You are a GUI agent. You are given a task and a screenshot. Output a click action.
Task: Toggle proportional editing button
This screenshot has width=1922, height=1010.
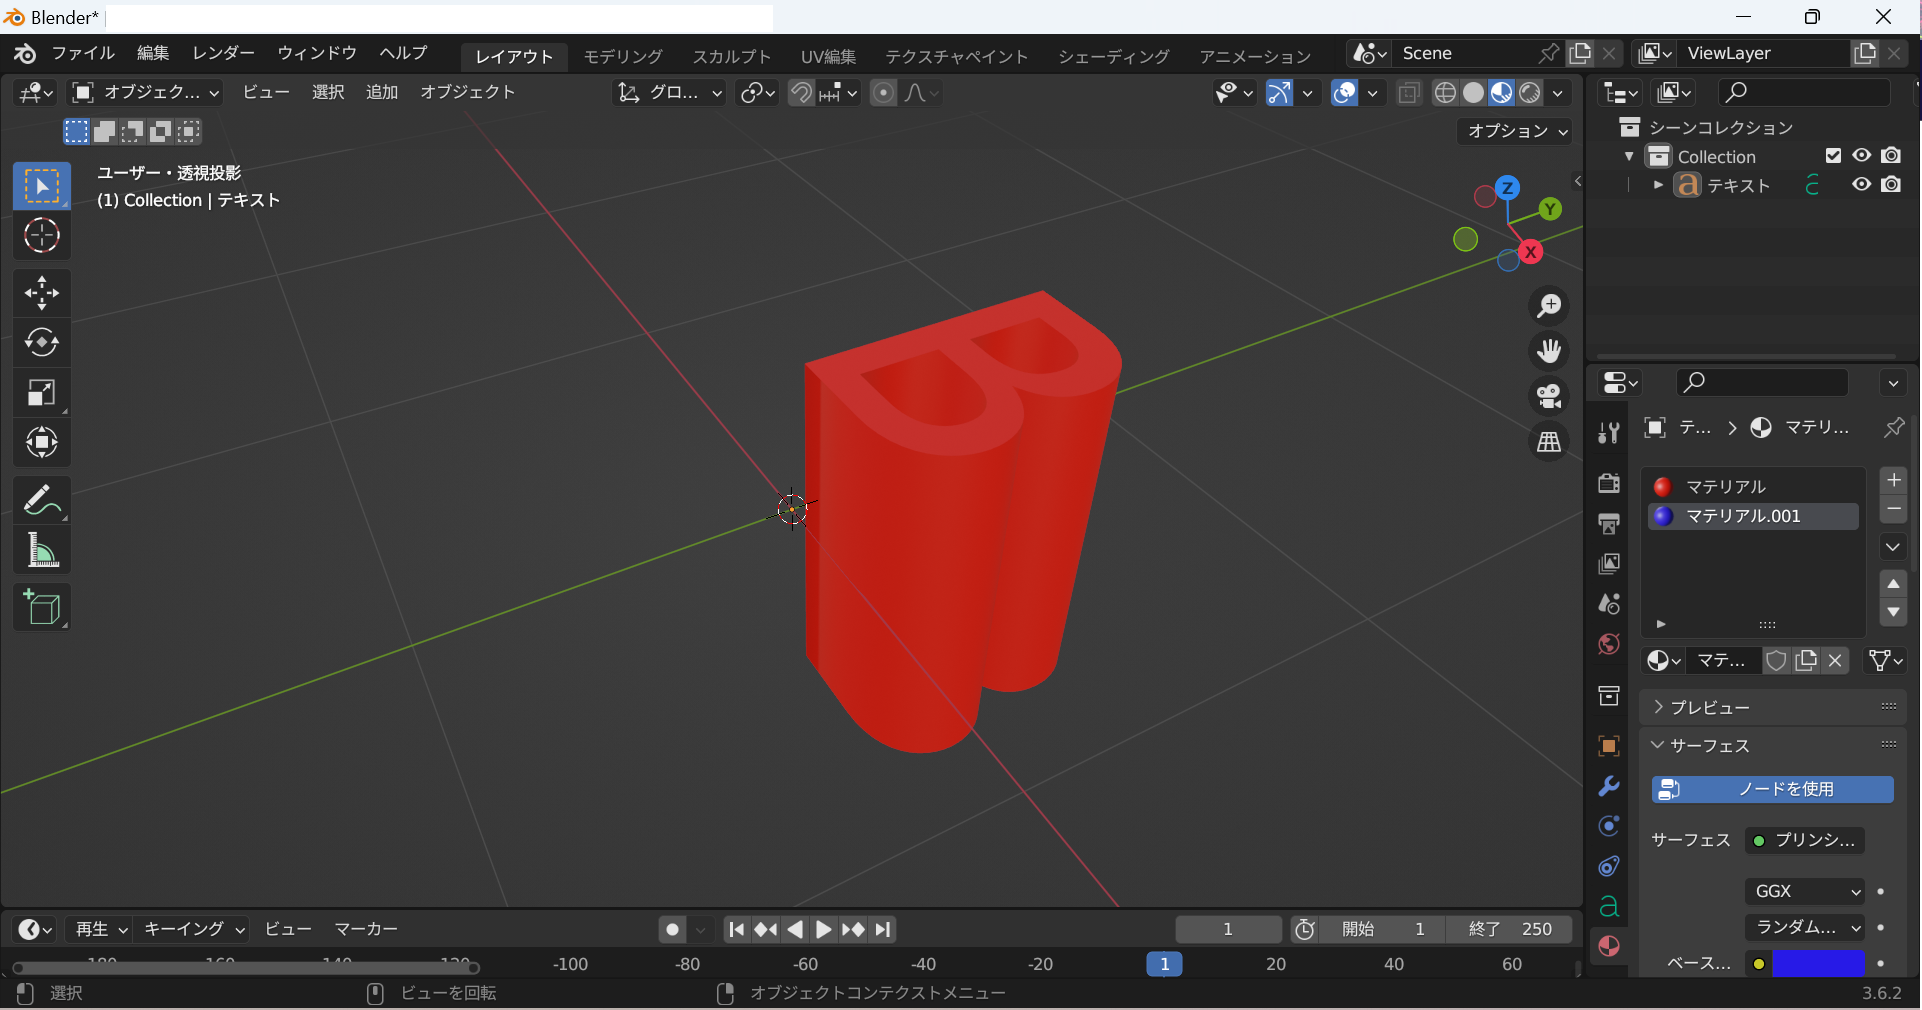coord(883,93)
